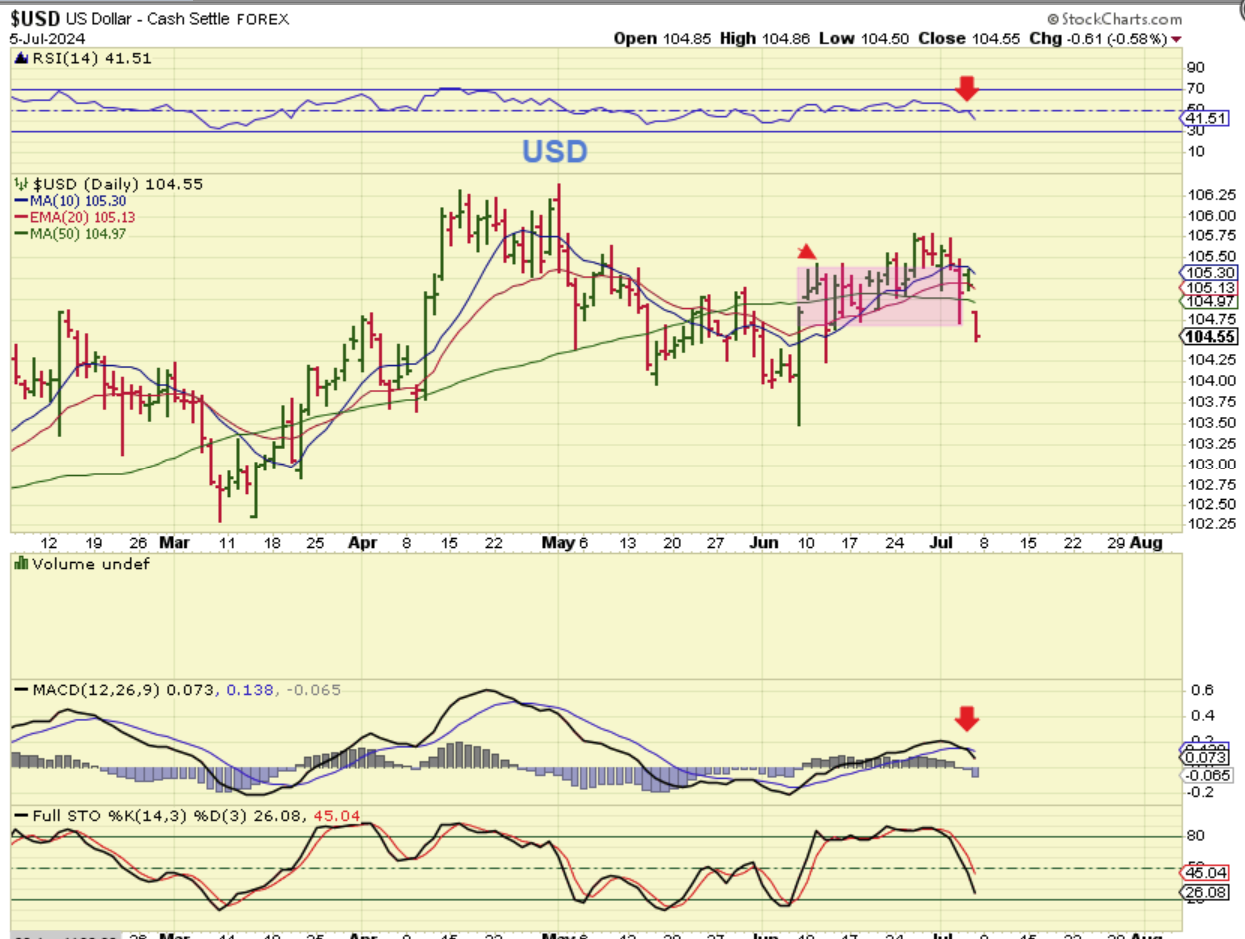Click the red down-triangle beside the Chg value

tap(1175, 39)
